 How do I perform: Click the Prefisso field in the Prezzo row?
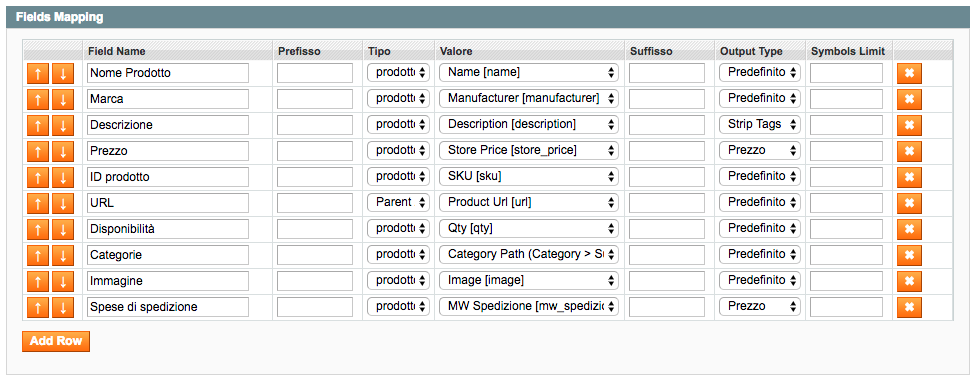pyautogui.click(x=315, y=151)
